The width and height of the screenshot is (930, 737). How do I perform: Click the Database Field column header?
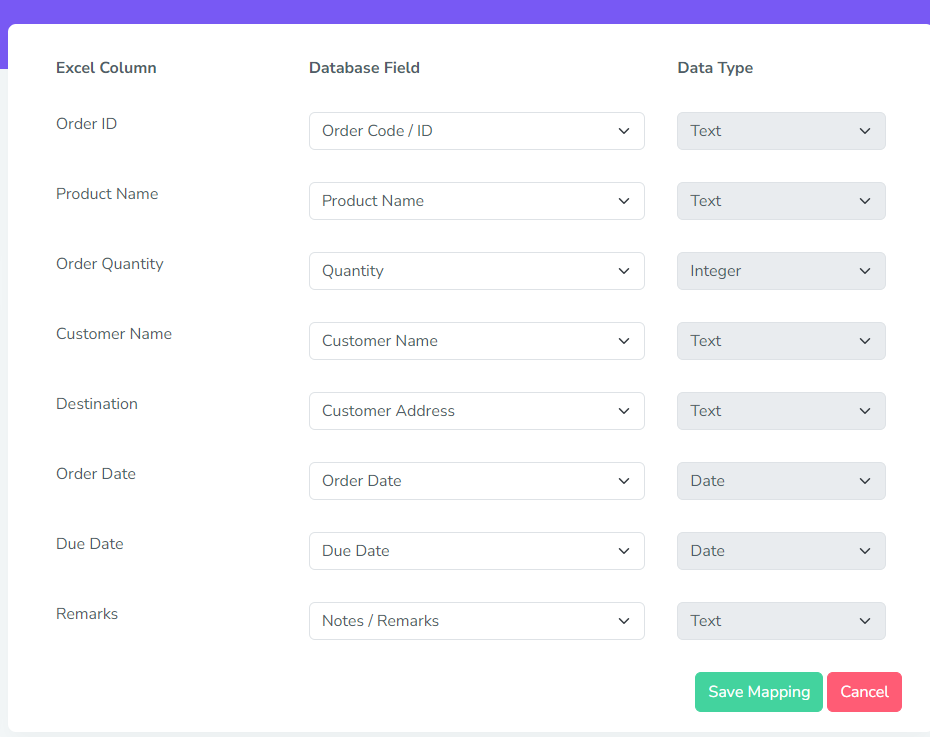[x=364, y=68]
